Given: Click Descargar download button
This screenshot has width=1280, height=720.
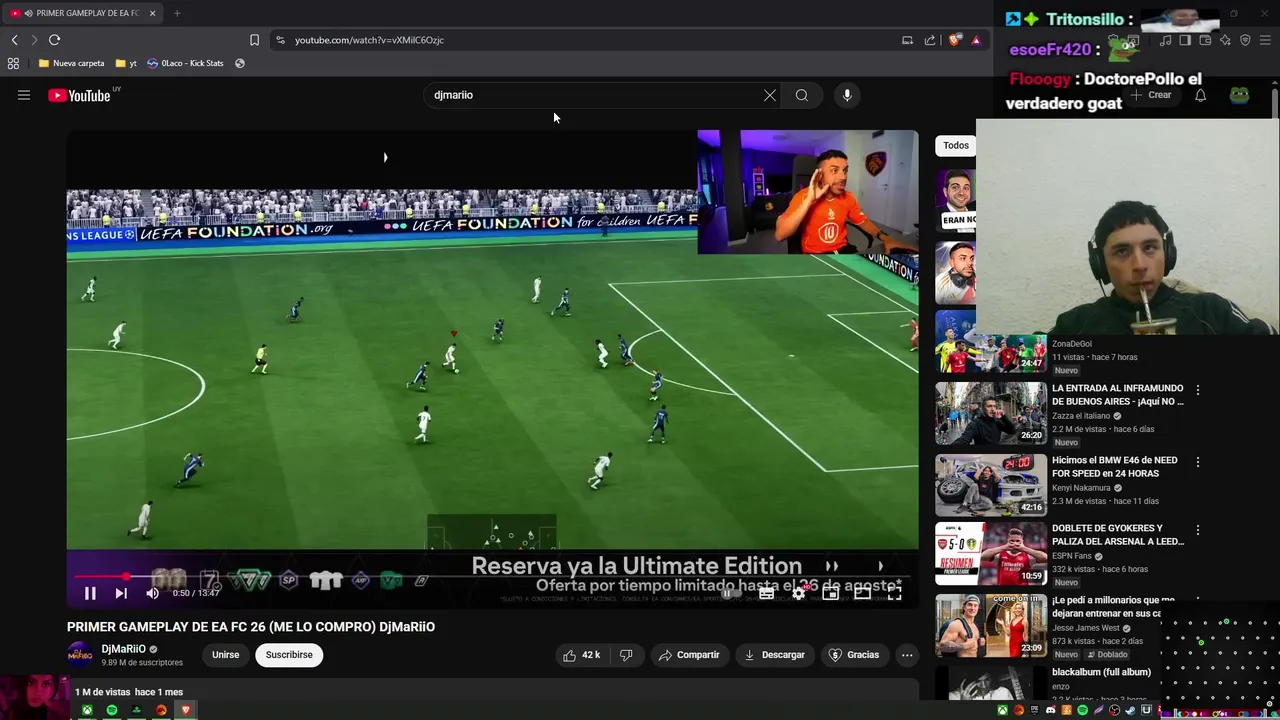Looking at the screenshot, I should pos(775,655).
